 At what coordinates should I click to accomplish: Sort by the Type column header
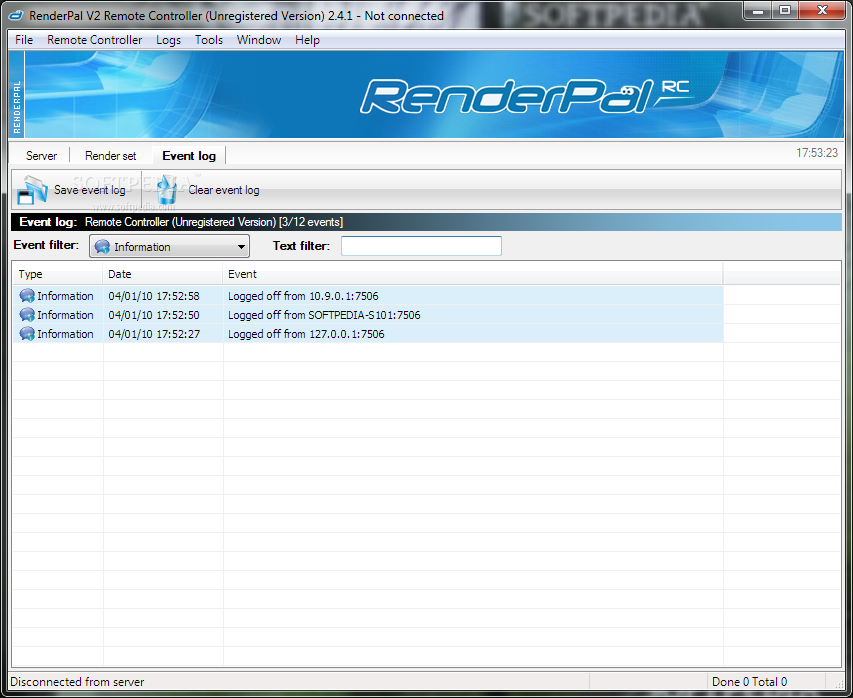point(57,274)
